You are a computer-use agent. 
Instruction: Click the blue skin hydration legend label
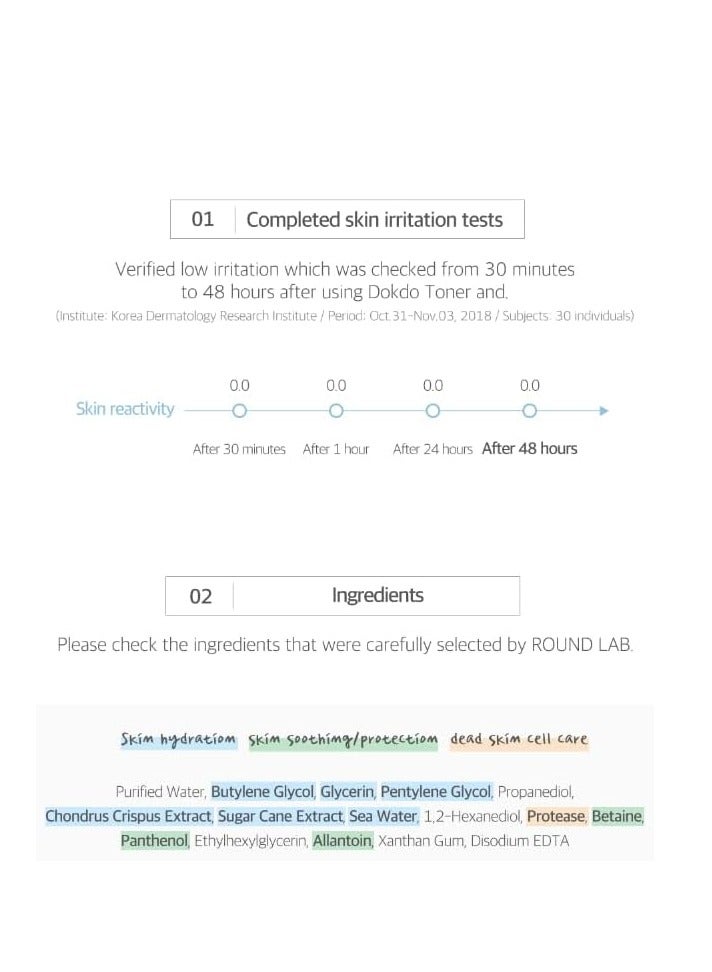click(178, 740)
